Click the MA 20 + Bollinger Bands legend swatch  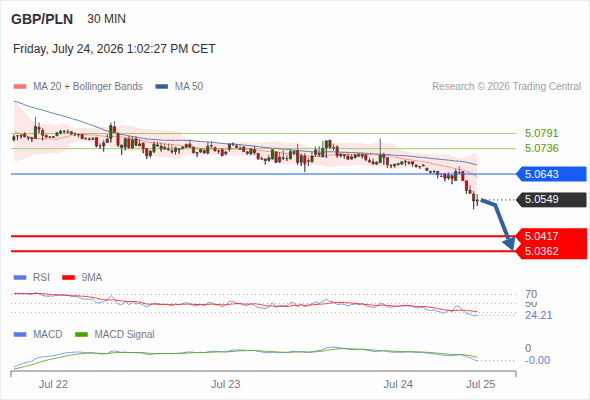pyautogui.click(x=20, y=87)
